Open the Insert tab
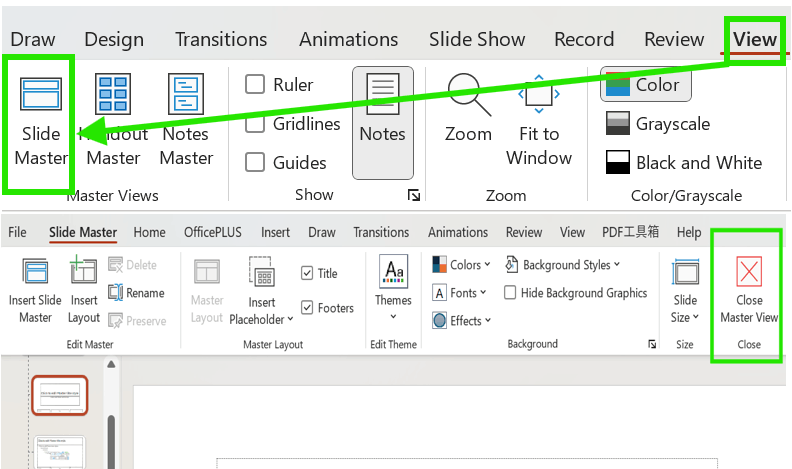 (275, 232)
